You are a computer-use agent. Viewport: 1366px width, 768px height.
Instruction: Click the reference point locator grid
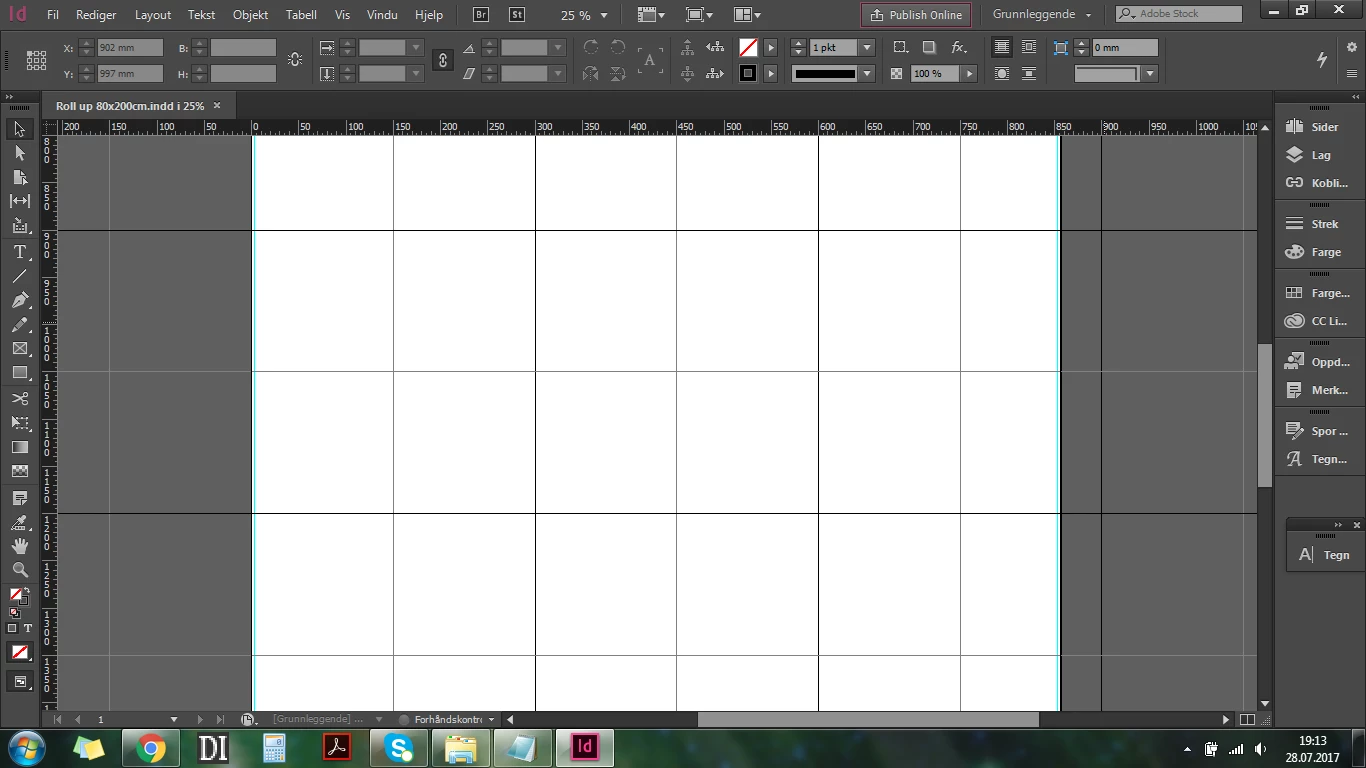tap(37, 61)
